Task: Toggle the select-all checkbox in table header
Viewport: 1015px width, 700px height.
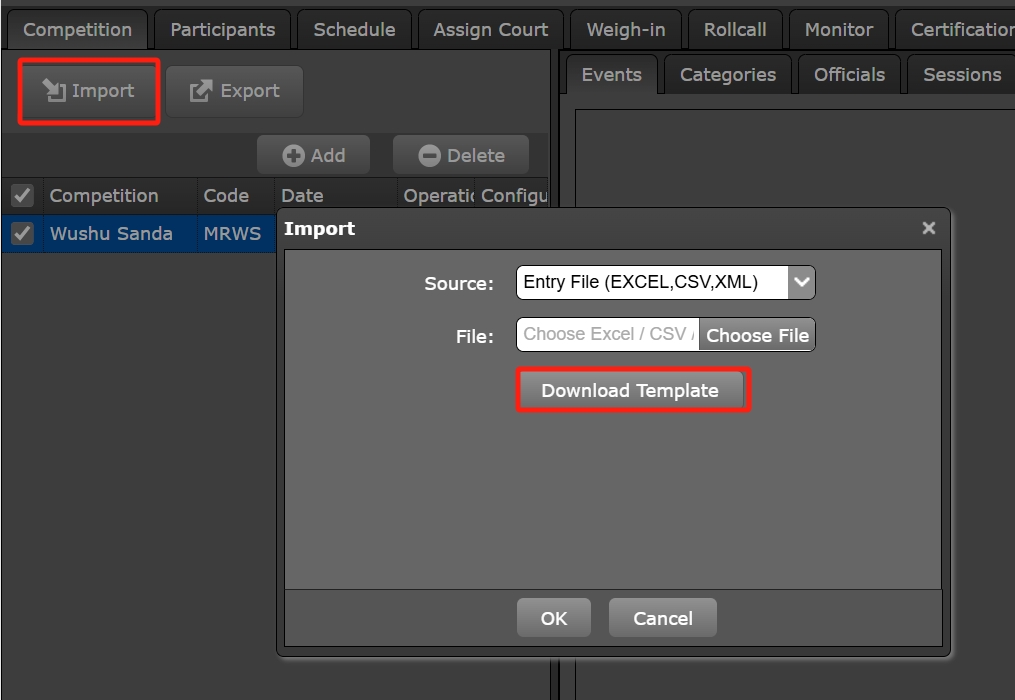Action: [22, 195]
